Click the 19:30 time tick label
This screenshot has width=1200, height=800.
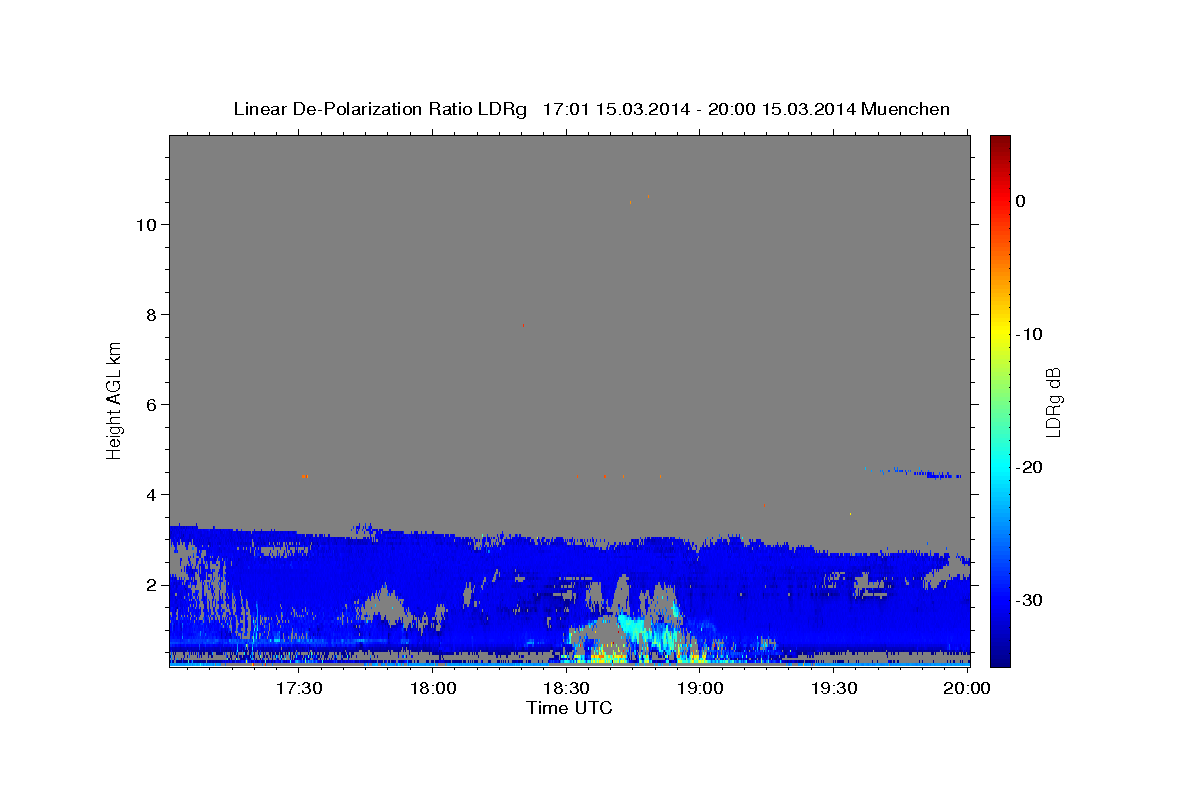[833, 689]
